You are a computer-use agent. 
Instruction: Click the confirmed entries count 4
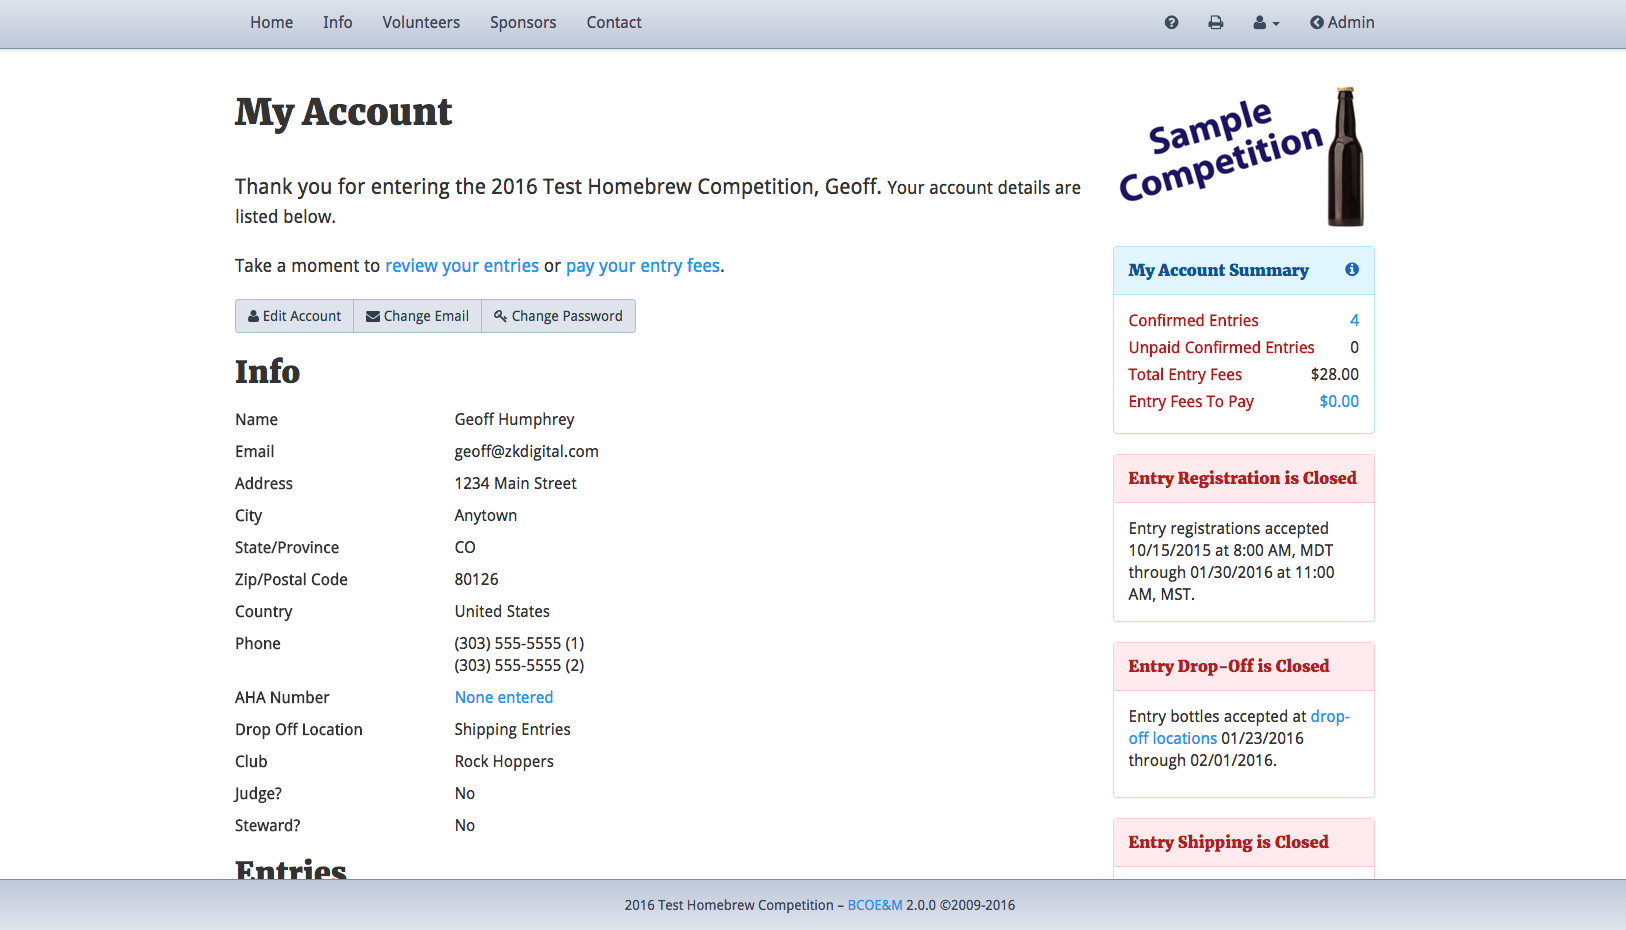[x=1354, y=320]
